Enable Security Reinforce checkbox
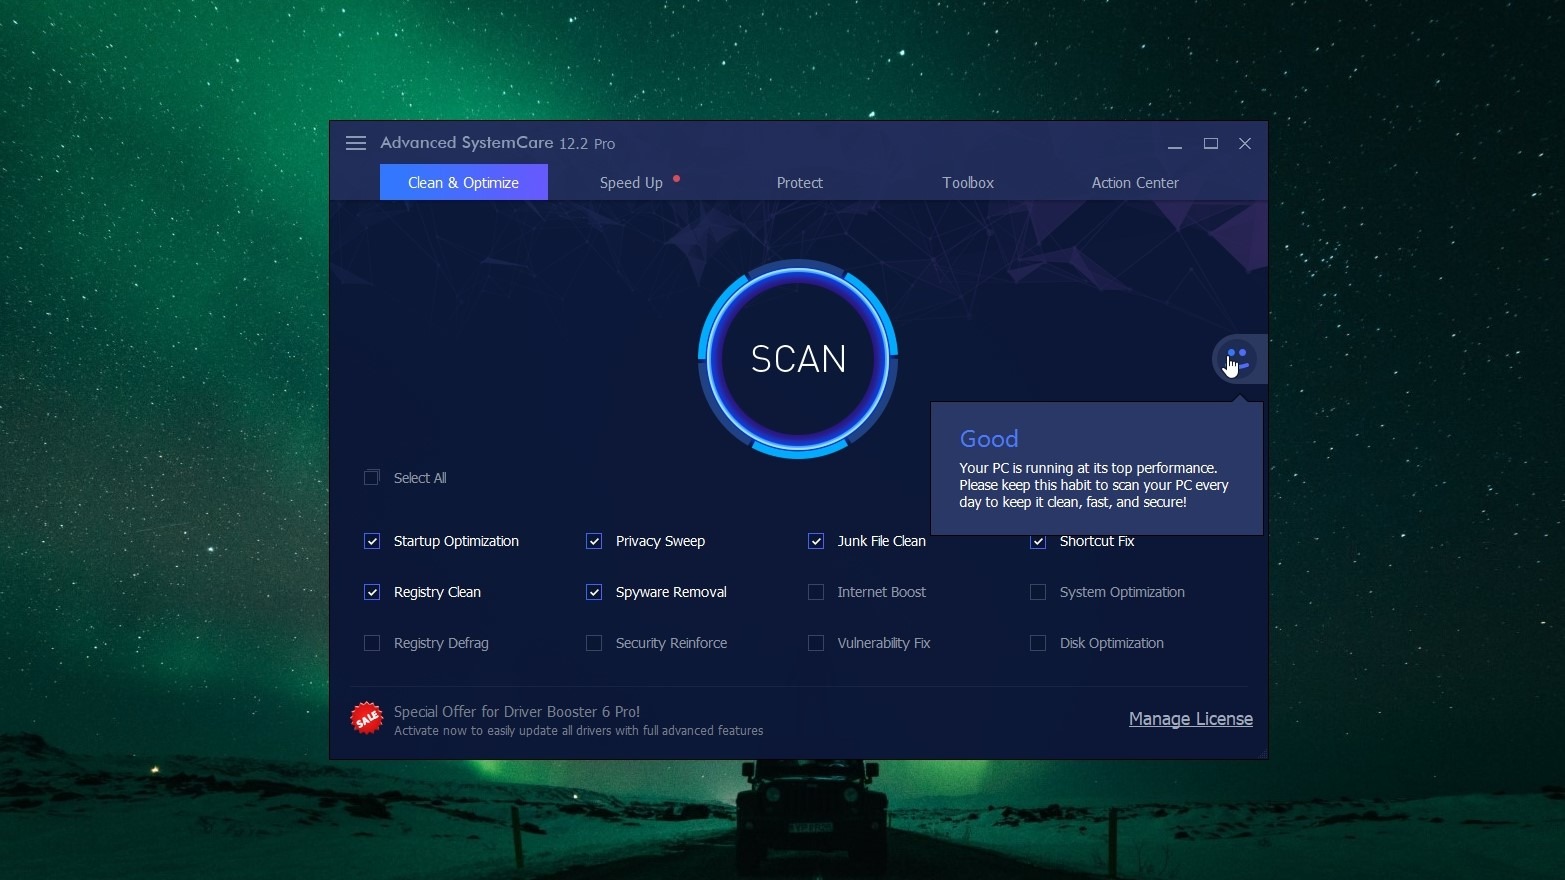This screenshot has height=880, width=1565. click(x=594, y=643)
